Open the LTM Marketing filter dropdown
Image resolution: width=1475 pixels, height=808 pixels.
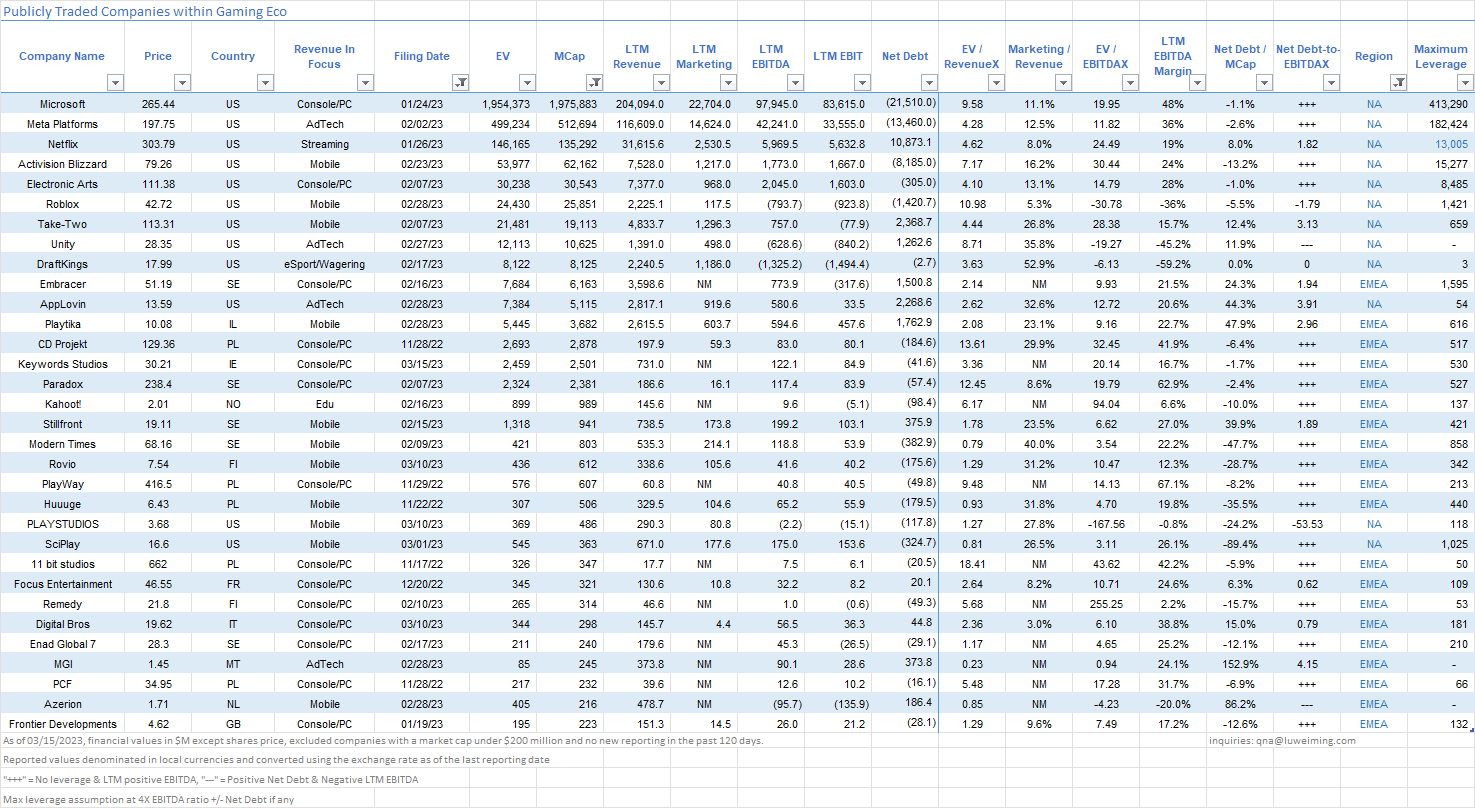click(x=728, y=83)
